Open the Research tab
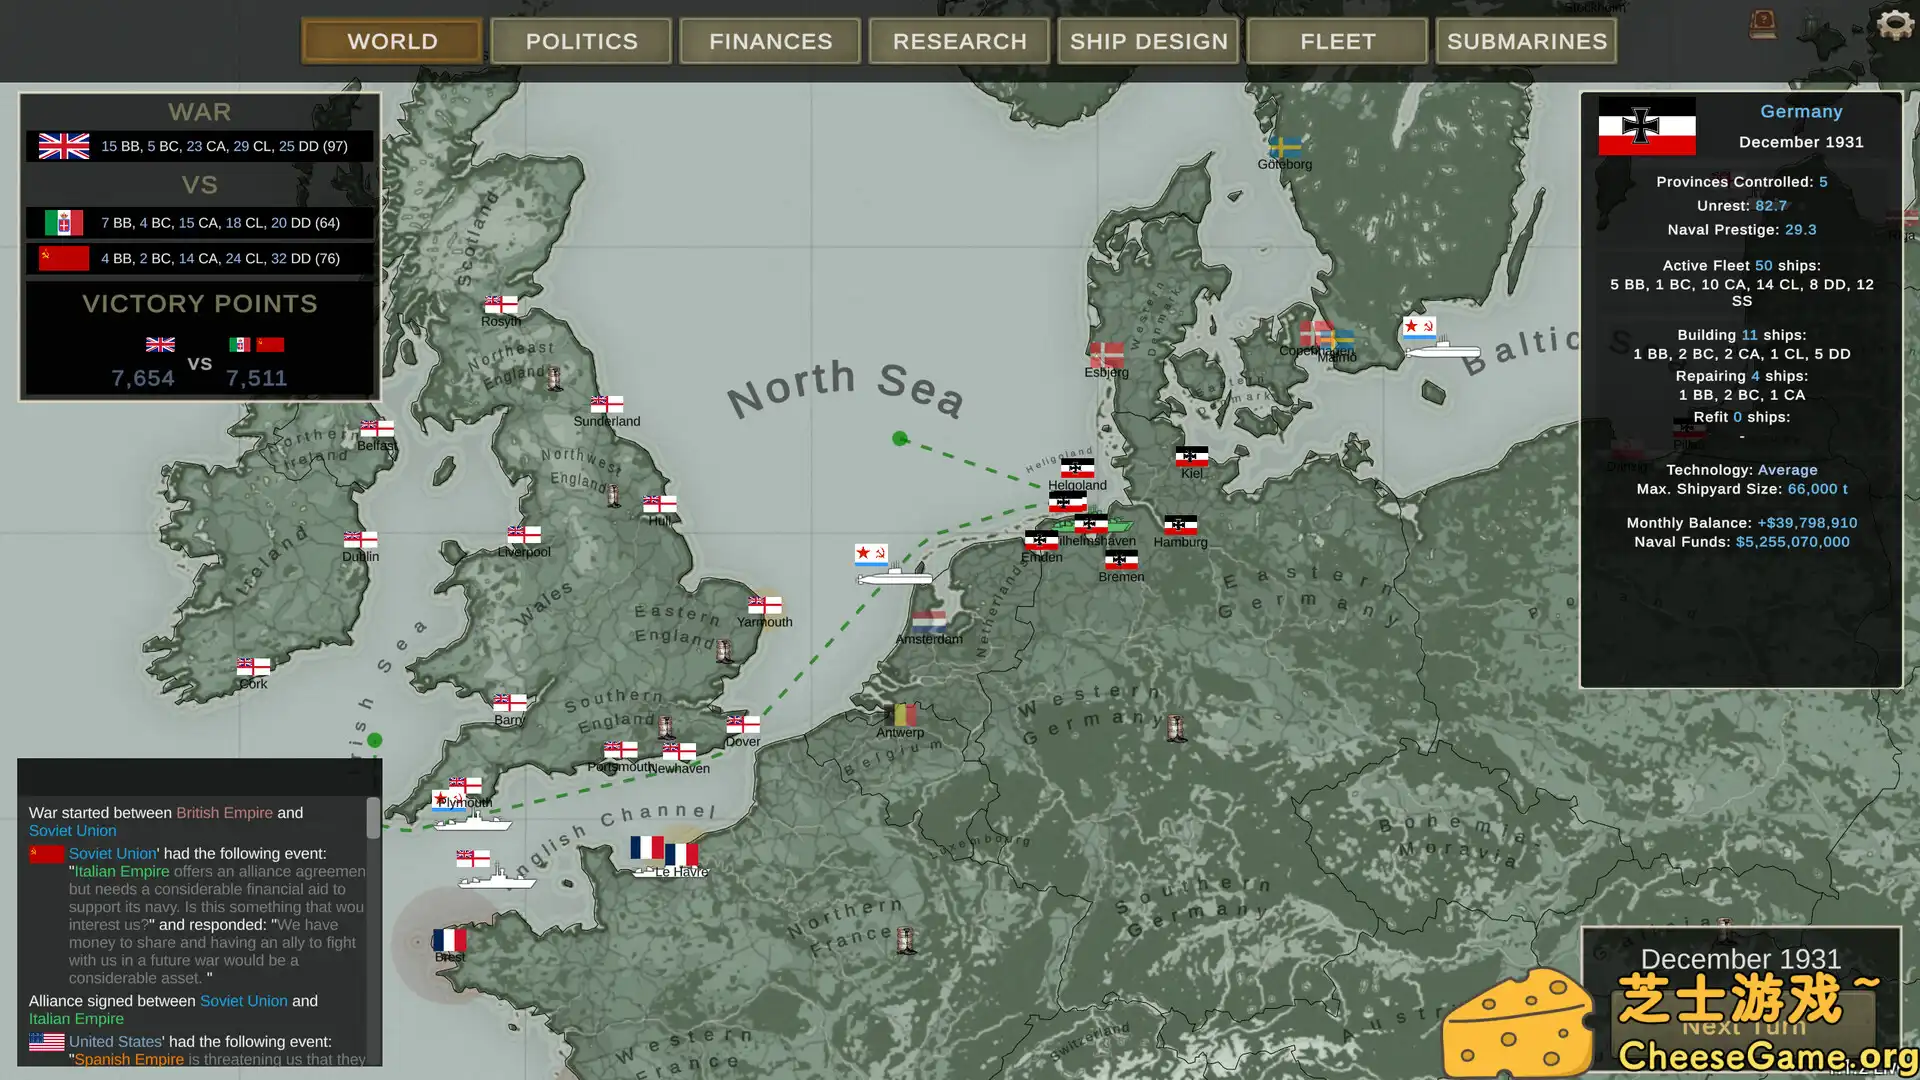This screenshot has height=1080, width=1920. tap(959, 41)
